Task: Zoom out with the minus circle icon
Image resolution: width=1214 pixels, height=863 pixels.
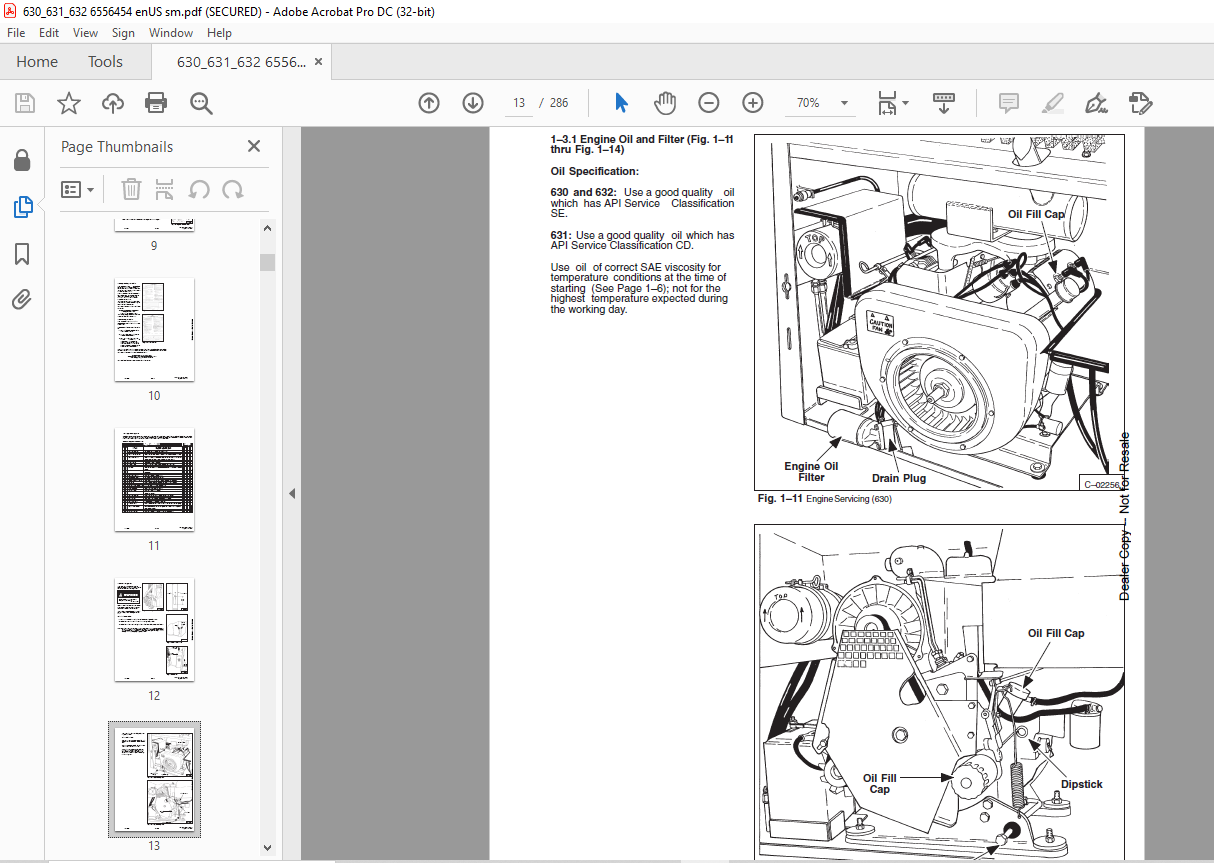Action: tap(709, 103)
